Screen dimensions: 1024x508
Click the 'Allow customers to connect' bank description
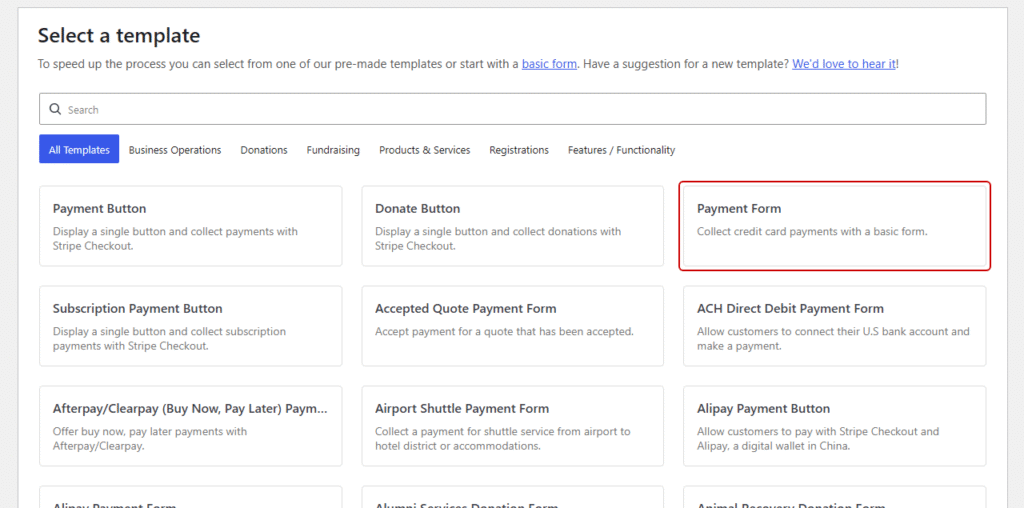coord(833,338)
